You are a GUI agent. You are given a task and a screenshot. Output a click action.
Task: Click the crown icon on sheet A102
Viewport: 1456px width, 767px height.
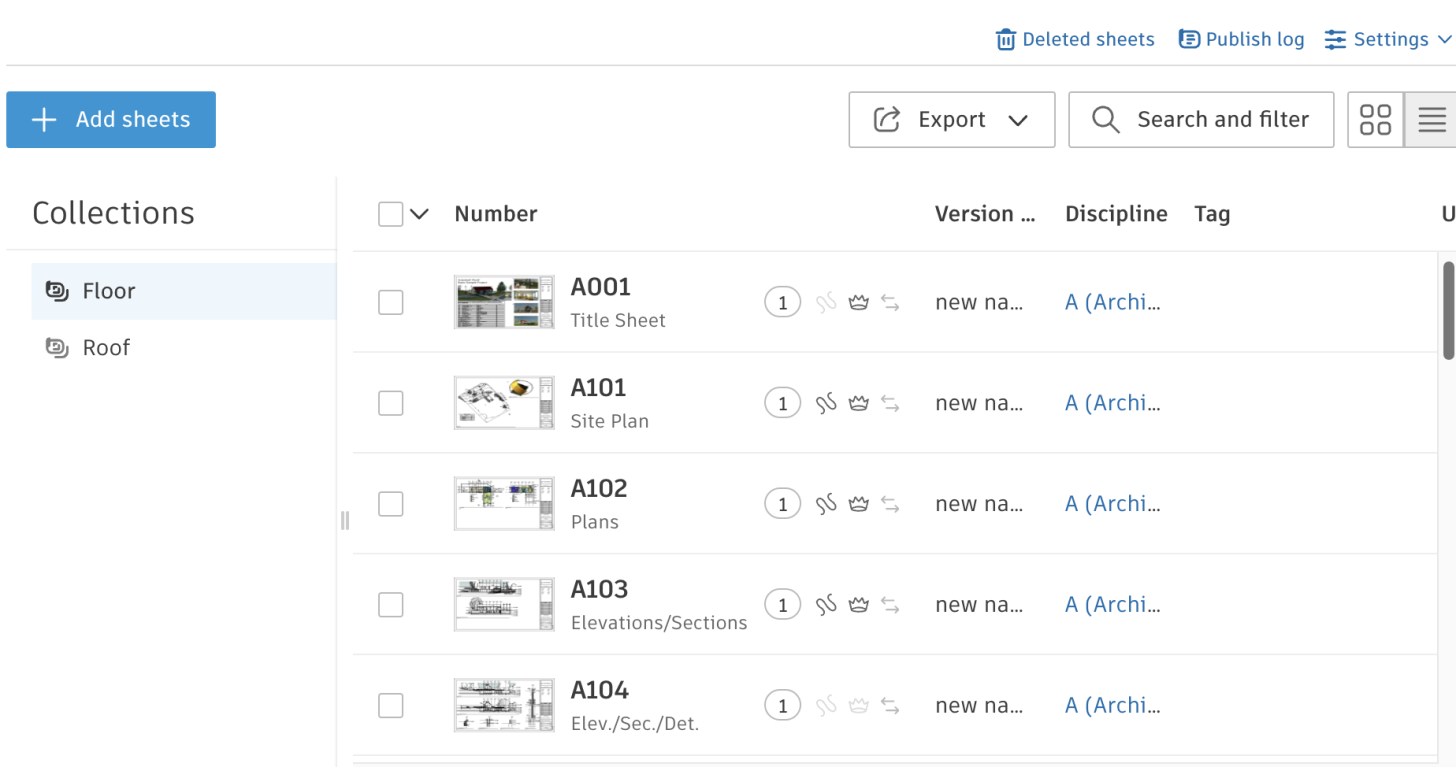tap(858, 503)
